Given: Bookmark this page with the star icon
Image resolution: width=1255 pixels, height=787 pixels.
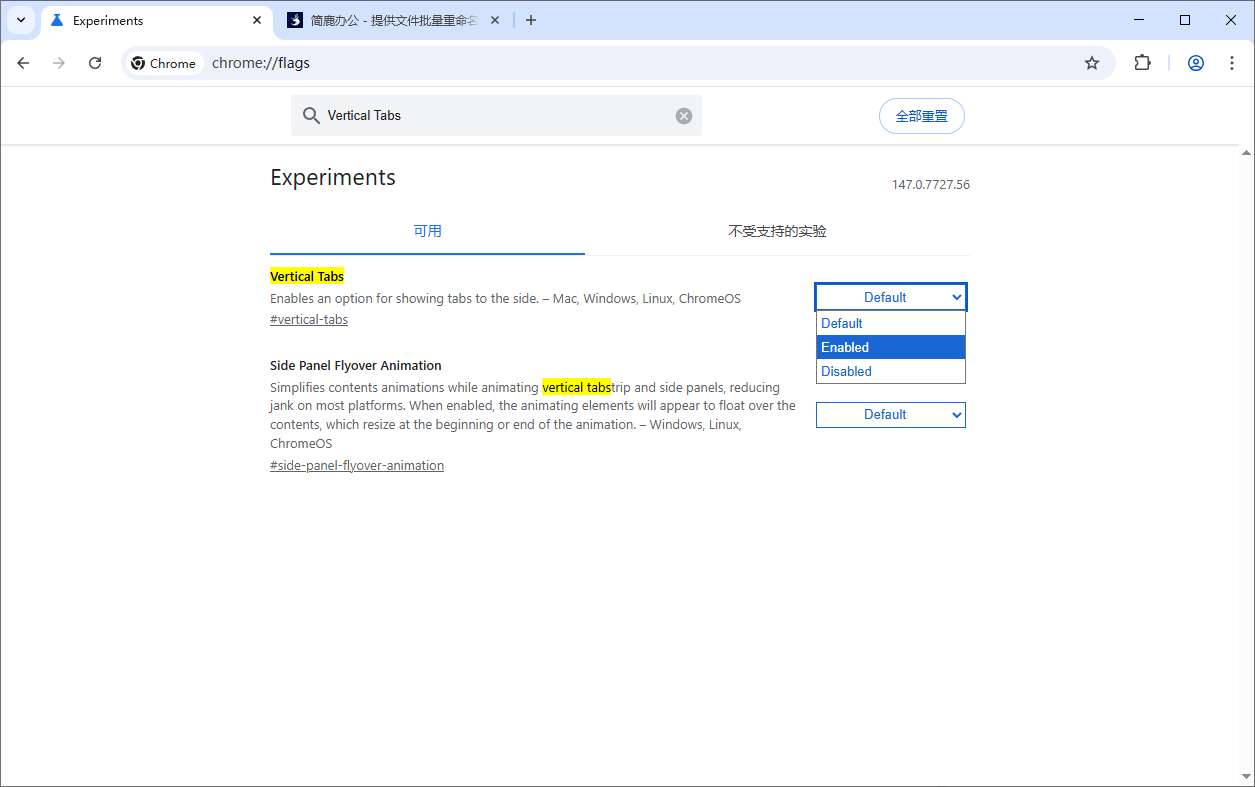Looking at the screenshot, I should coord(1091,63).
